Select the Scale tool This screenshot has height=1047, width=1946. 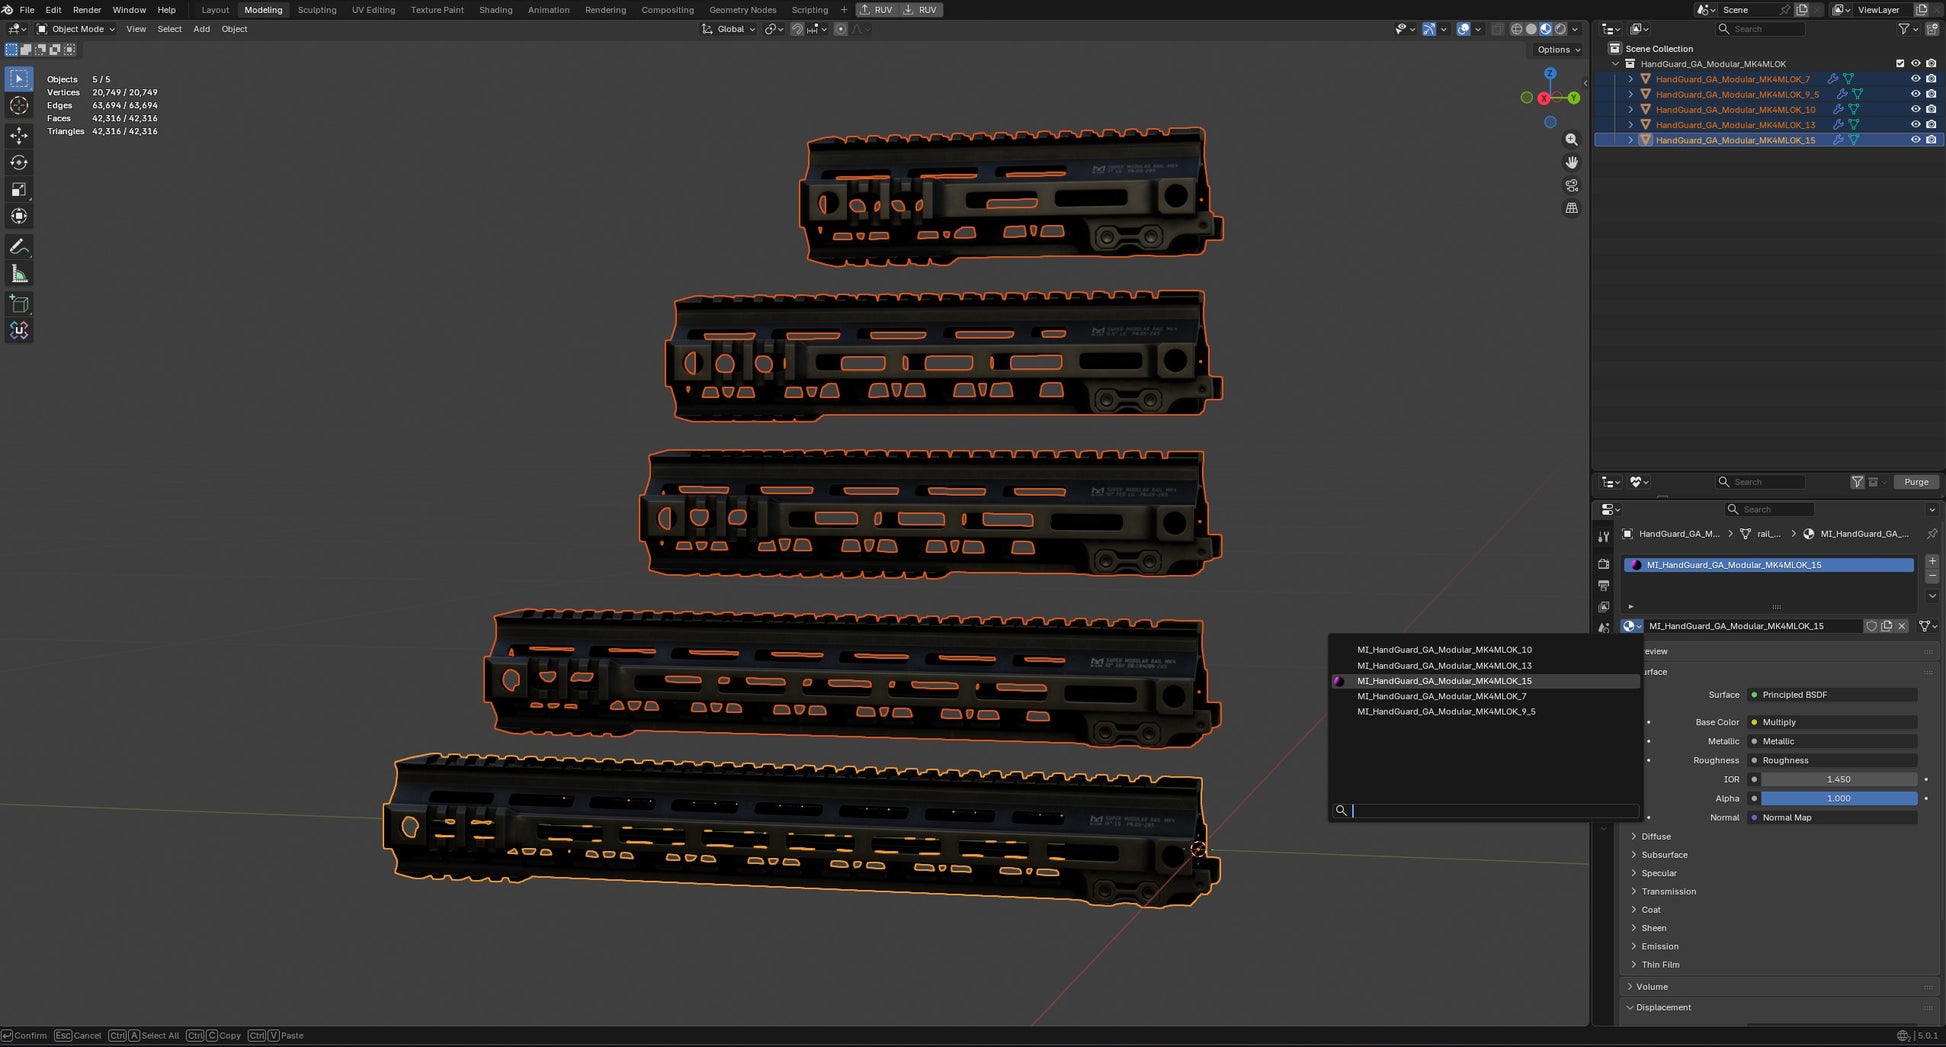(19, 189)
